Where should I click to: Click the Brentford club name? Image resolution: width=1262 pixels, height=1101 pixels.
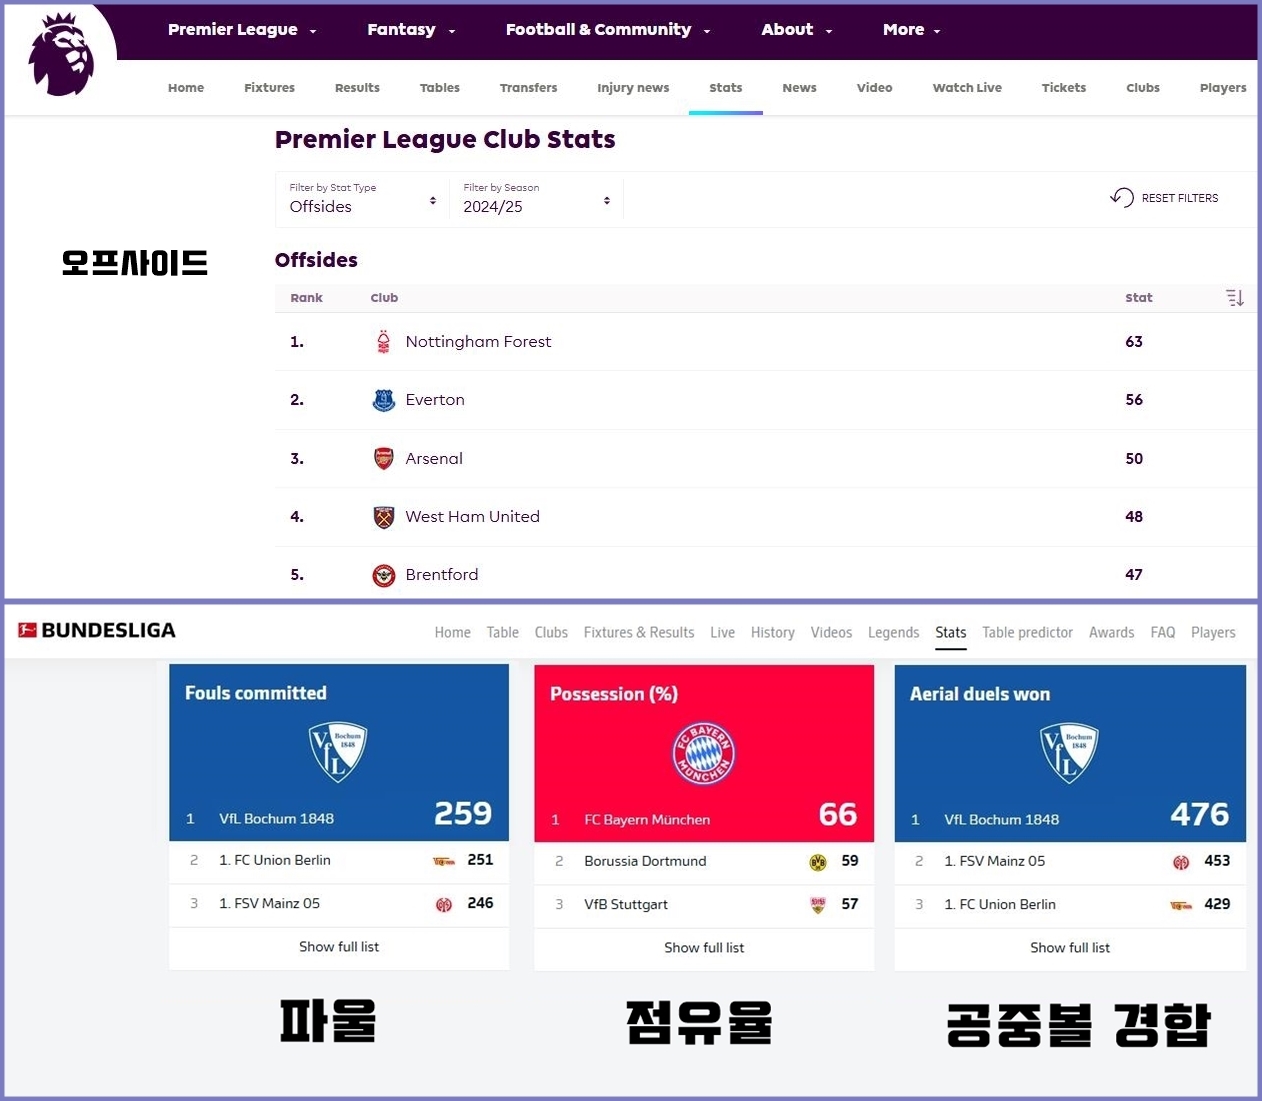click(441, 575)
